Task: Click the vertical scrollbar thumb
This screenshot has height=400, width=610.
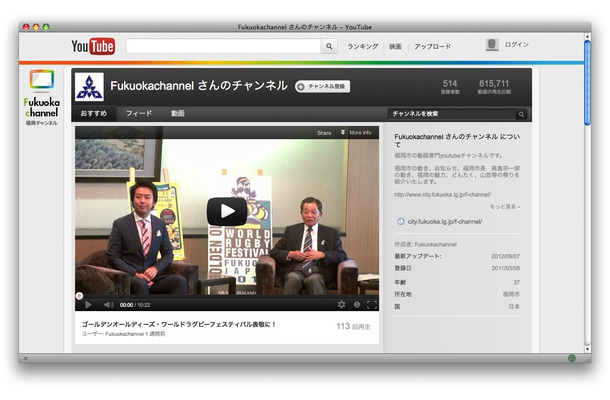Action: point(587,82)
